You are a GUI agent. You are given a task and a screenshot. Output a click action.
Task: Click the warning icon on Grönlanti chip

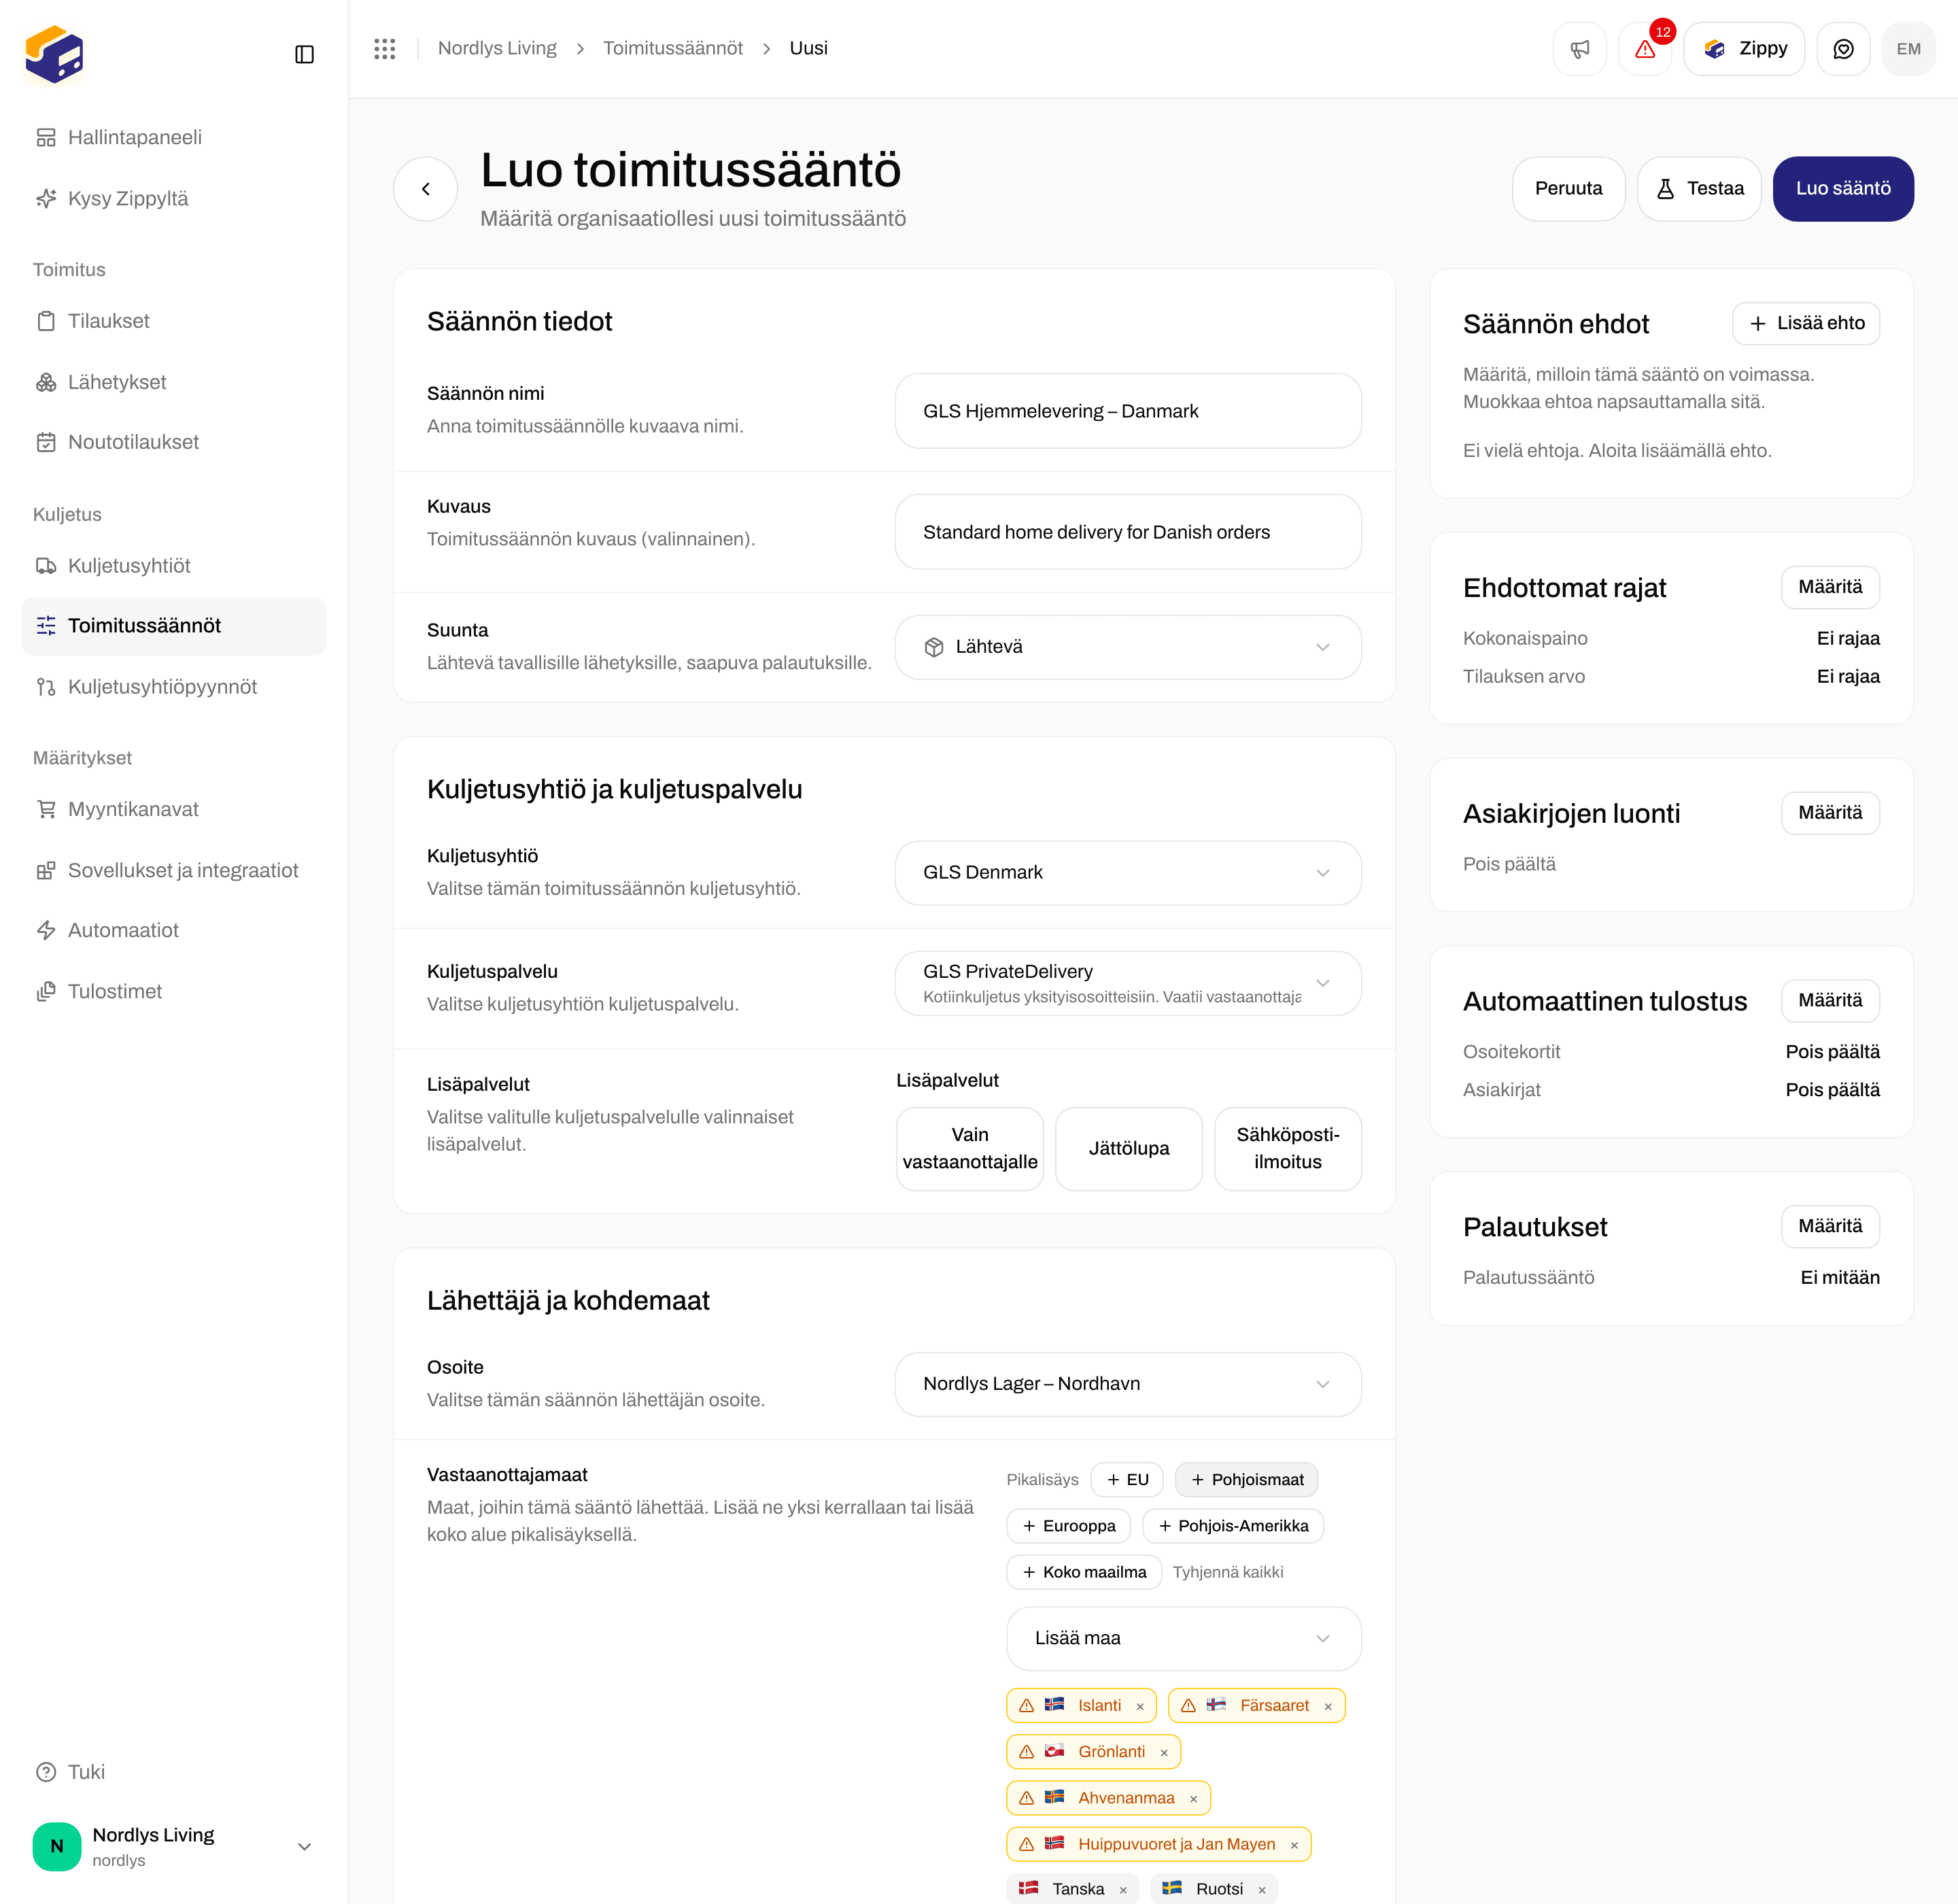(1026, 1752)
